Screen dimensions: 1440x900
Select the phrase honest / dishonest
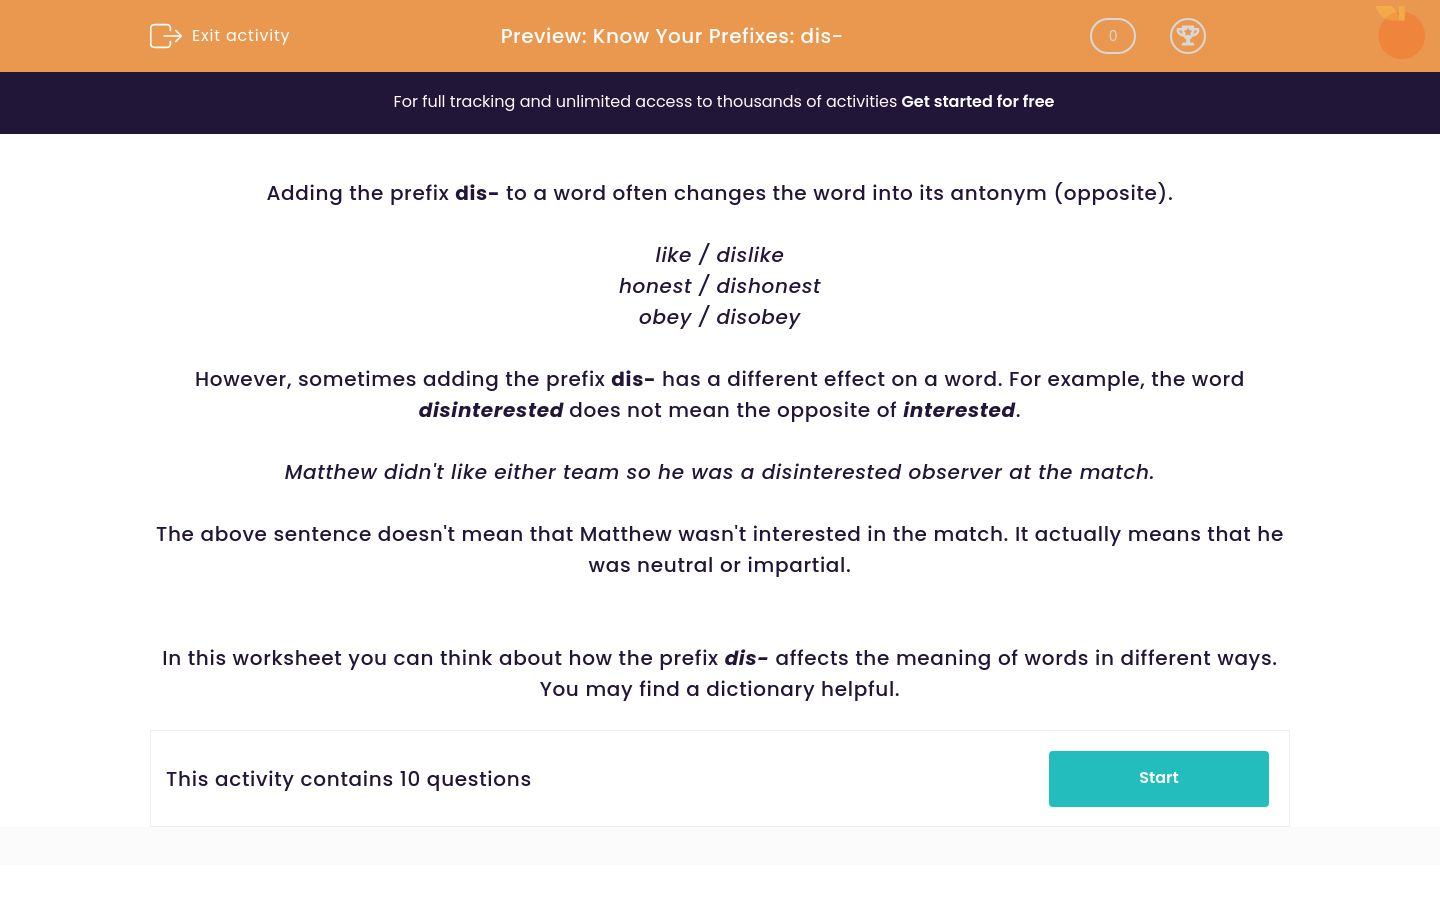tap(719, 286)
